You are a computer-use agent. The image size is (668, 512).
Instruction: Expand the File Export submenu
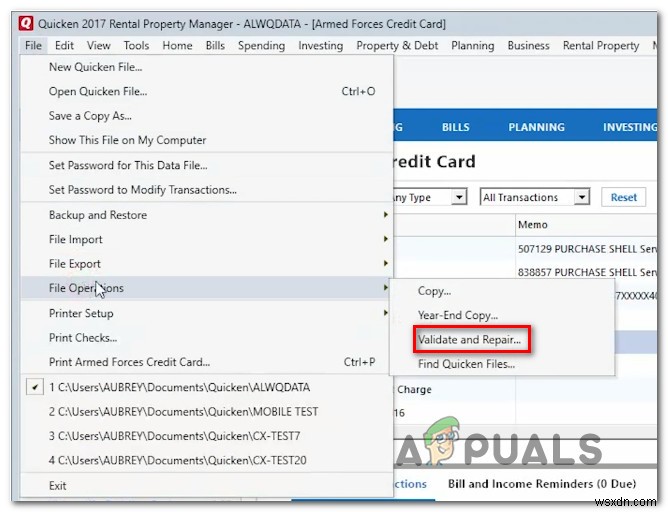pos(207,264)
